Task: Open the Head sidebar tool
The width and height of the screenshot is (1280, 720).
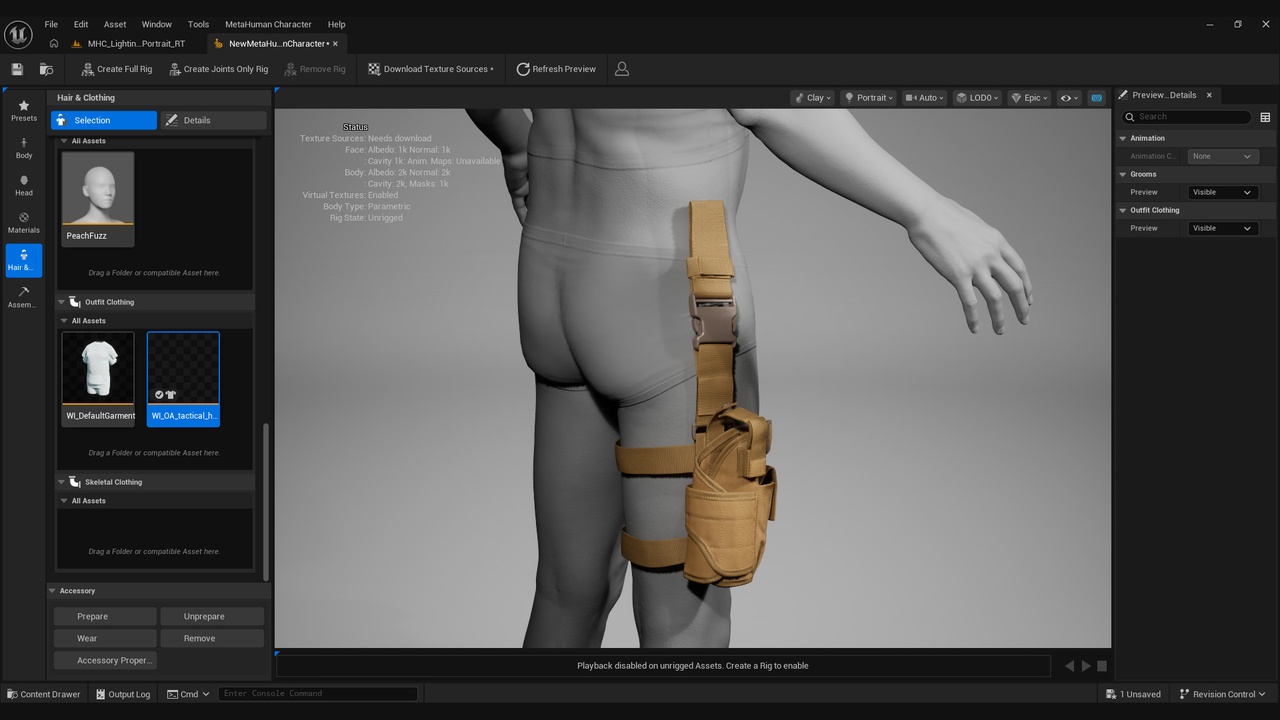Action: click(24, 186)
